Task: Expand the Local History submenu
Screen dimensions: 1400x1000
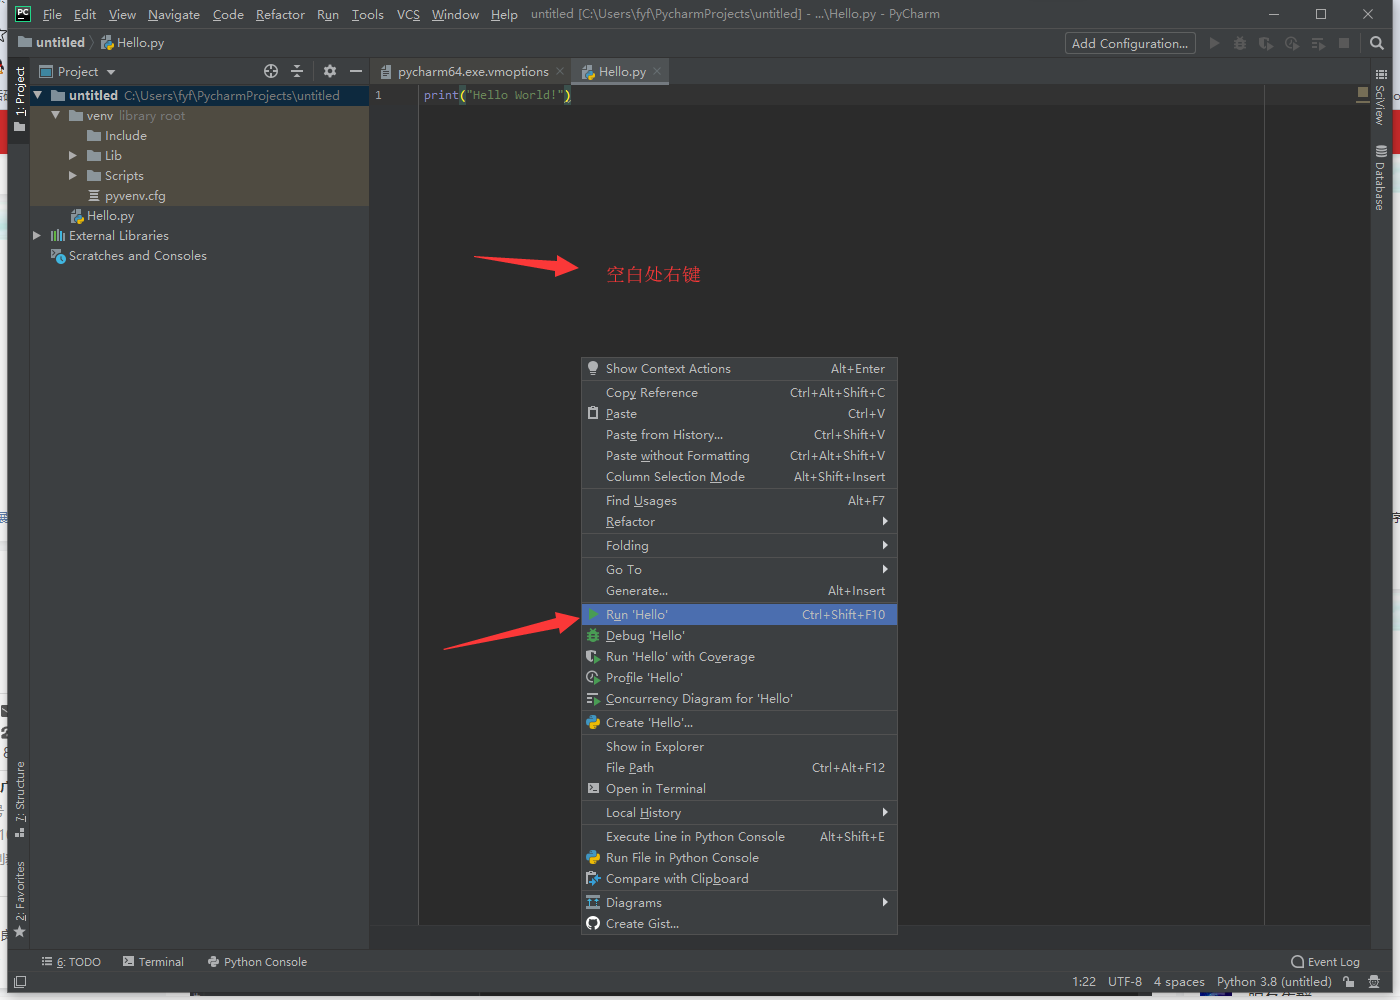Action: [x=739, y=812]
